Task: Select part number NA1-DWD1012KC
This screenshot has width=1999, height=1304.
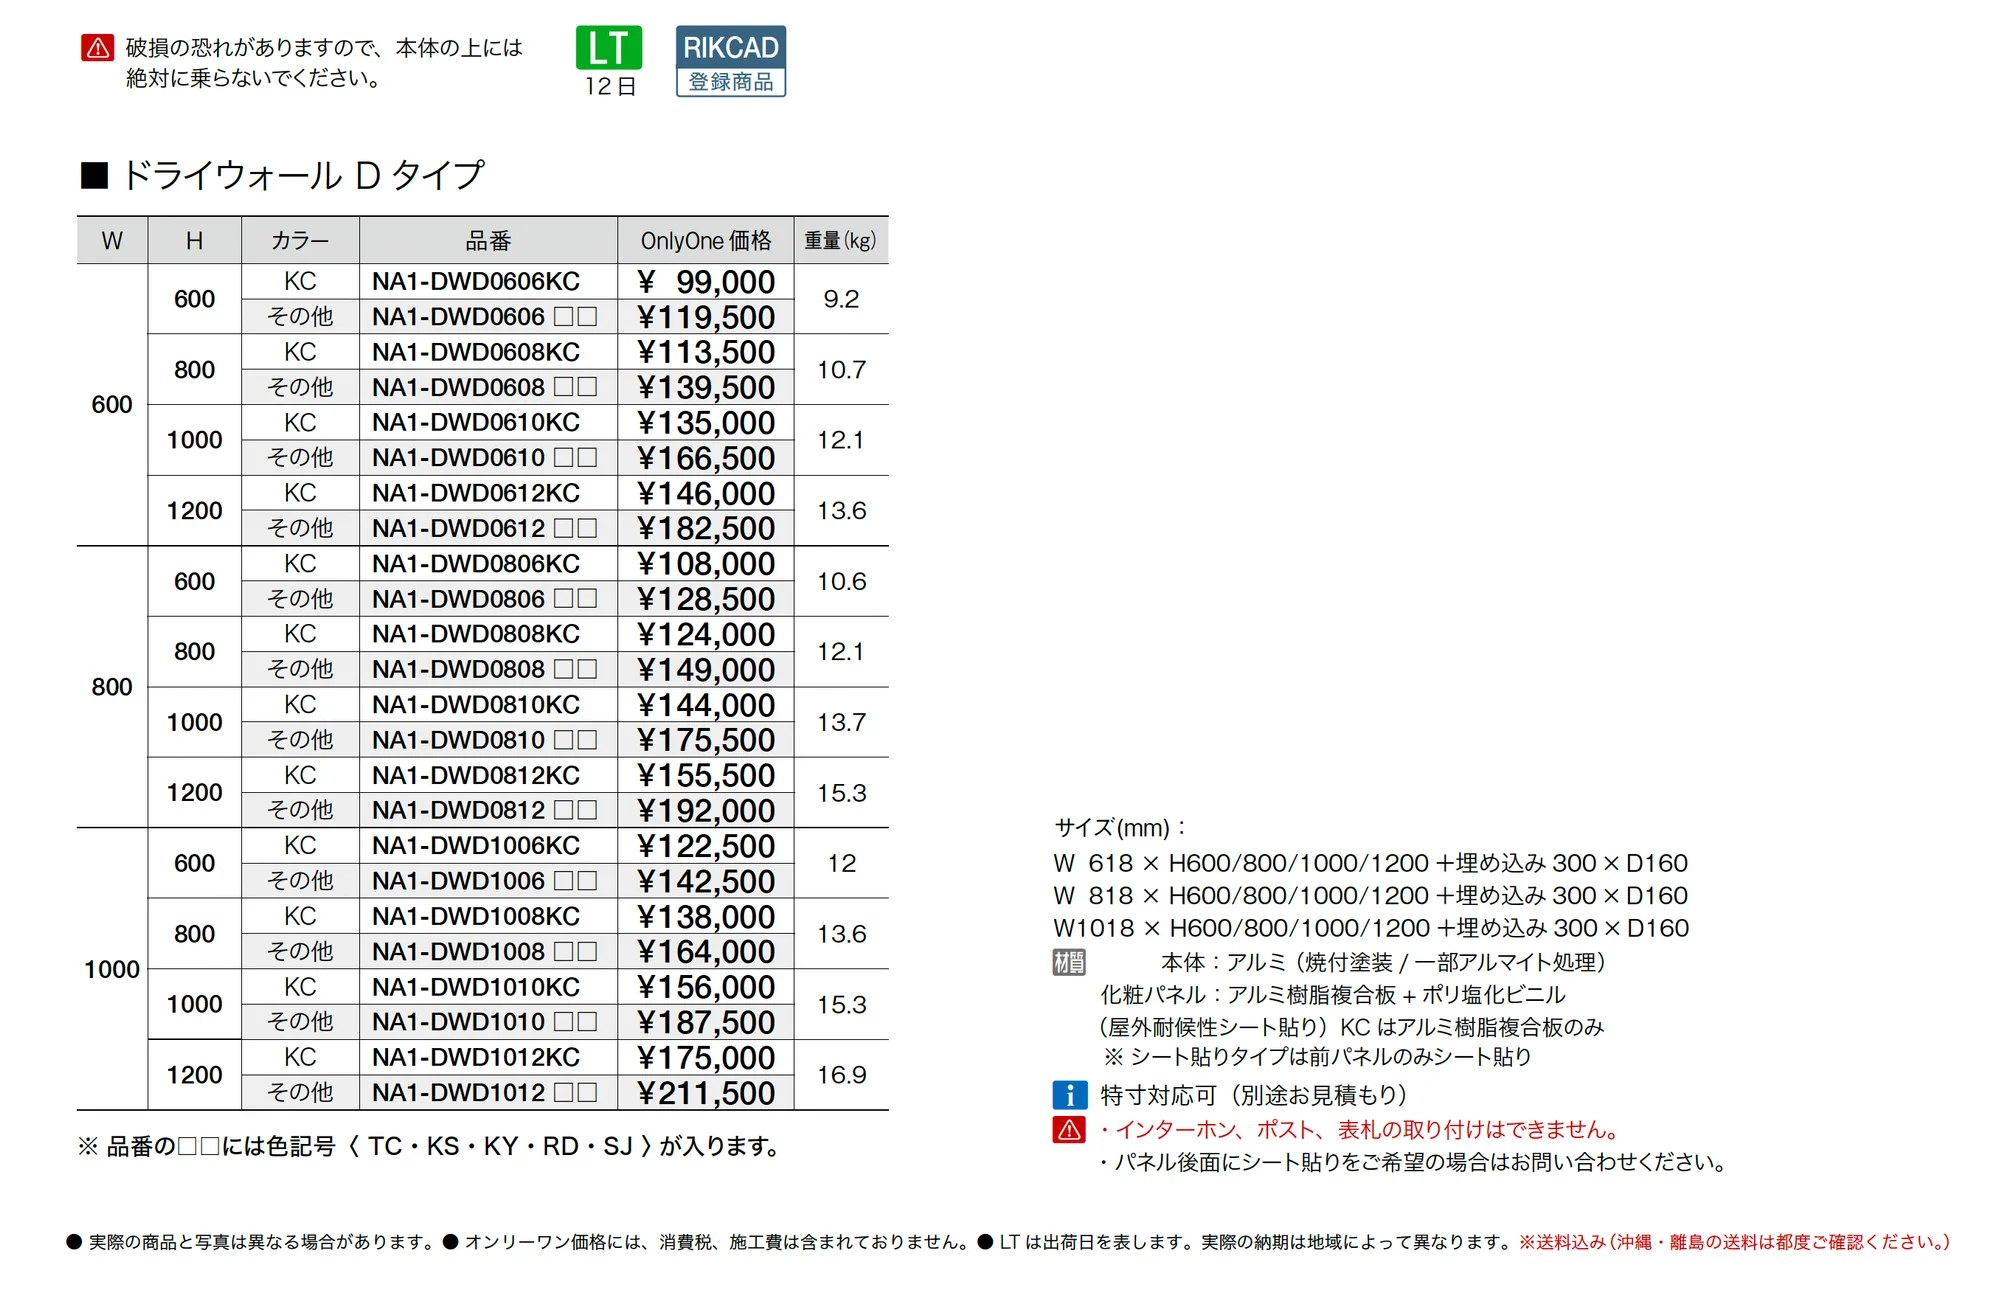Action: [x=476, y=1057]
